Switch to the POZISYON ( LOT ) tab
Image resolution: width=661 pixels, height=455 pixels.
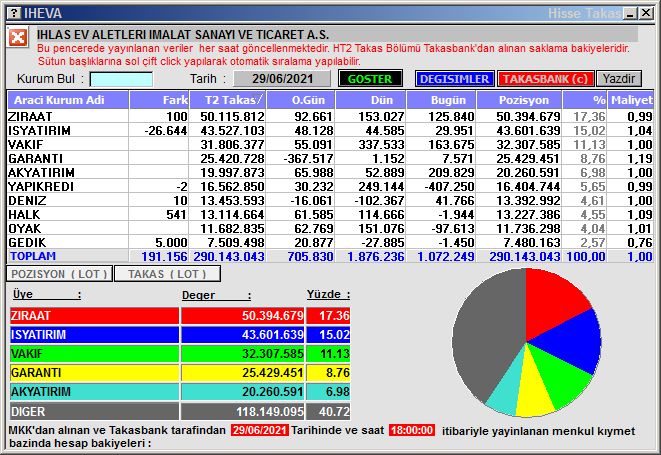pos(59,274)
